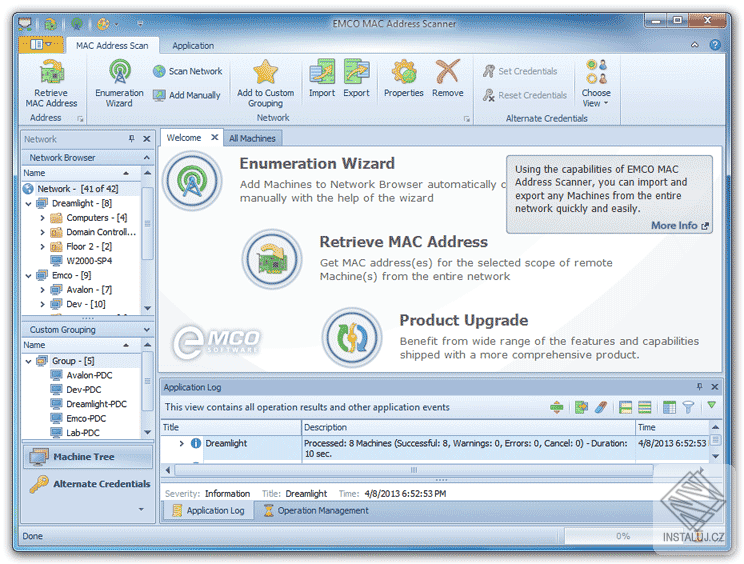Collapse the Dreamlight - [8] tree node

point(28,203)
